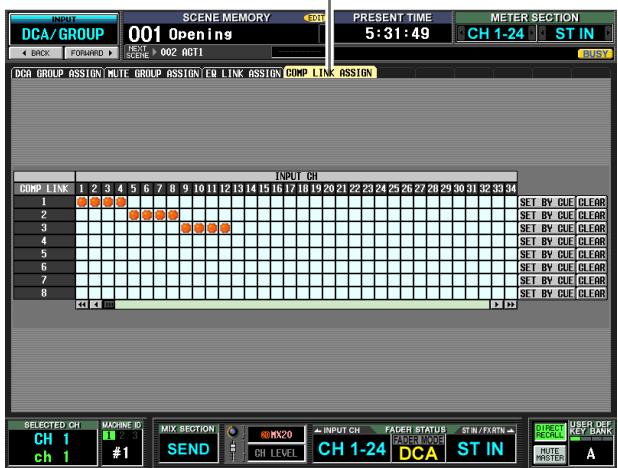Click input channel column header 17
Screen dimensions: 618x468
(x=290, y=188)
